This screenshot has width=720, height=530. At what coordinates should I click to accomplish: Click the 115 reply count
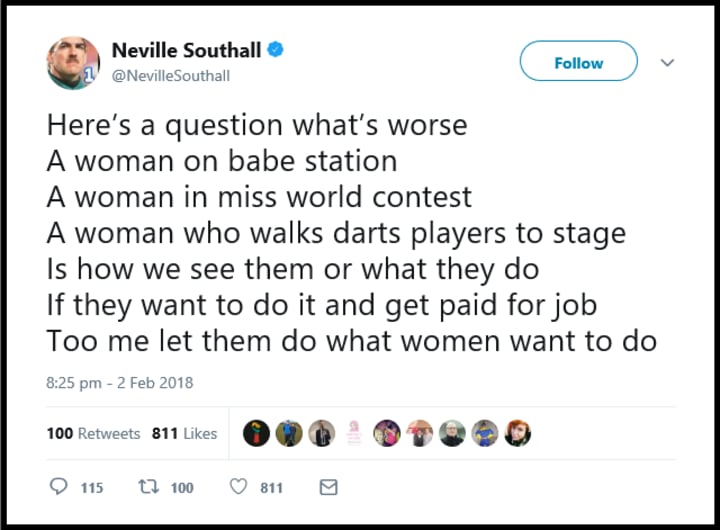(x=91, y=487)
